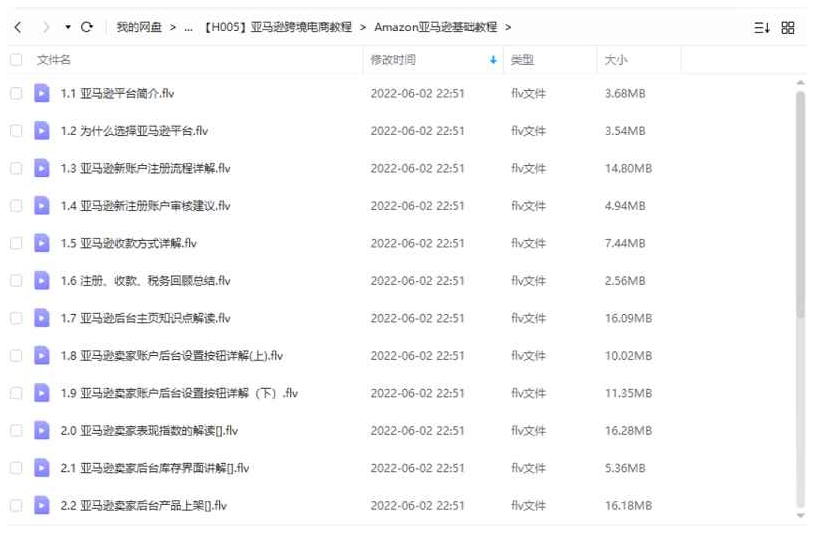Switch to grid view

(x=787, y=28)
